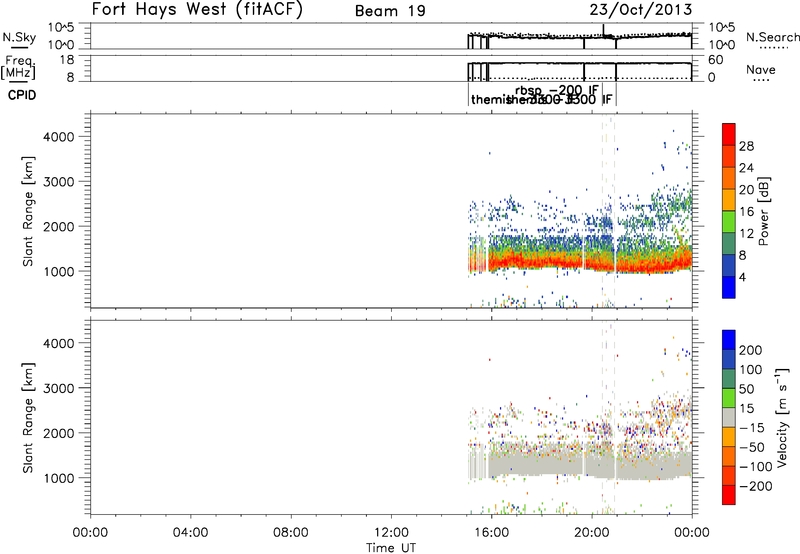Click the '16:00' time tick label
This screenshot has width=800, height=554.
pyautogui.click(x=491, y=533)
